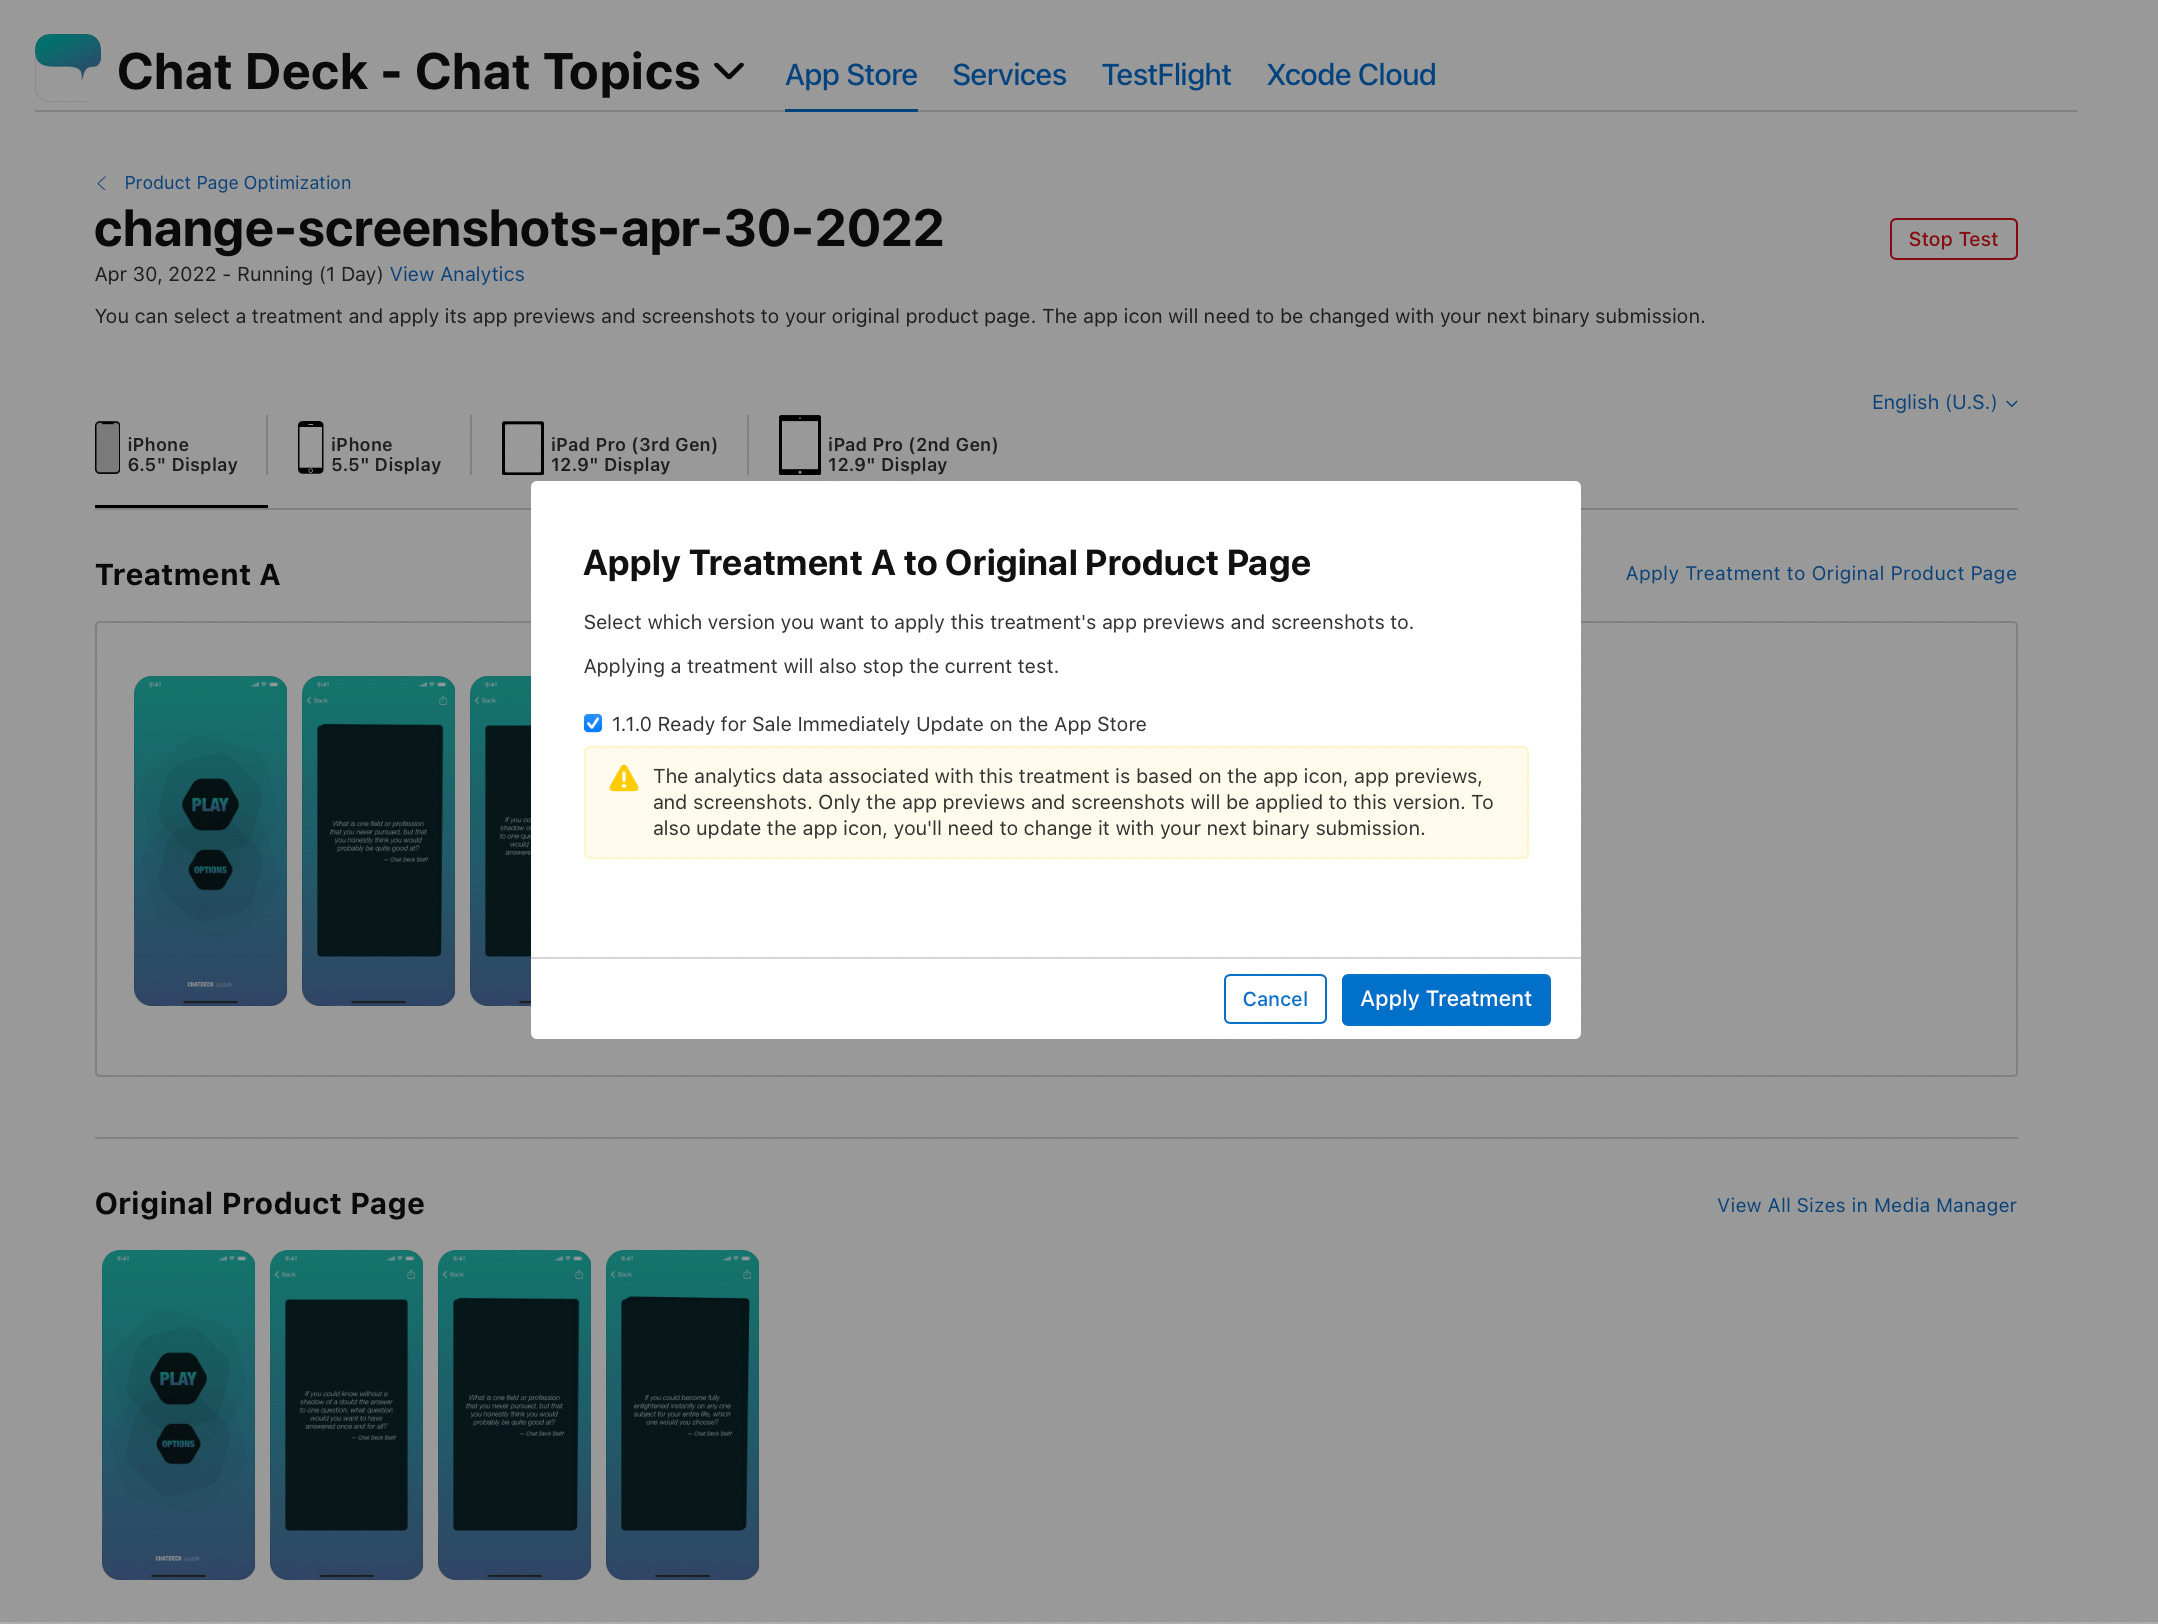Expand the Chat Deck - Chat Topics app switcher

[x=729, y=71]
